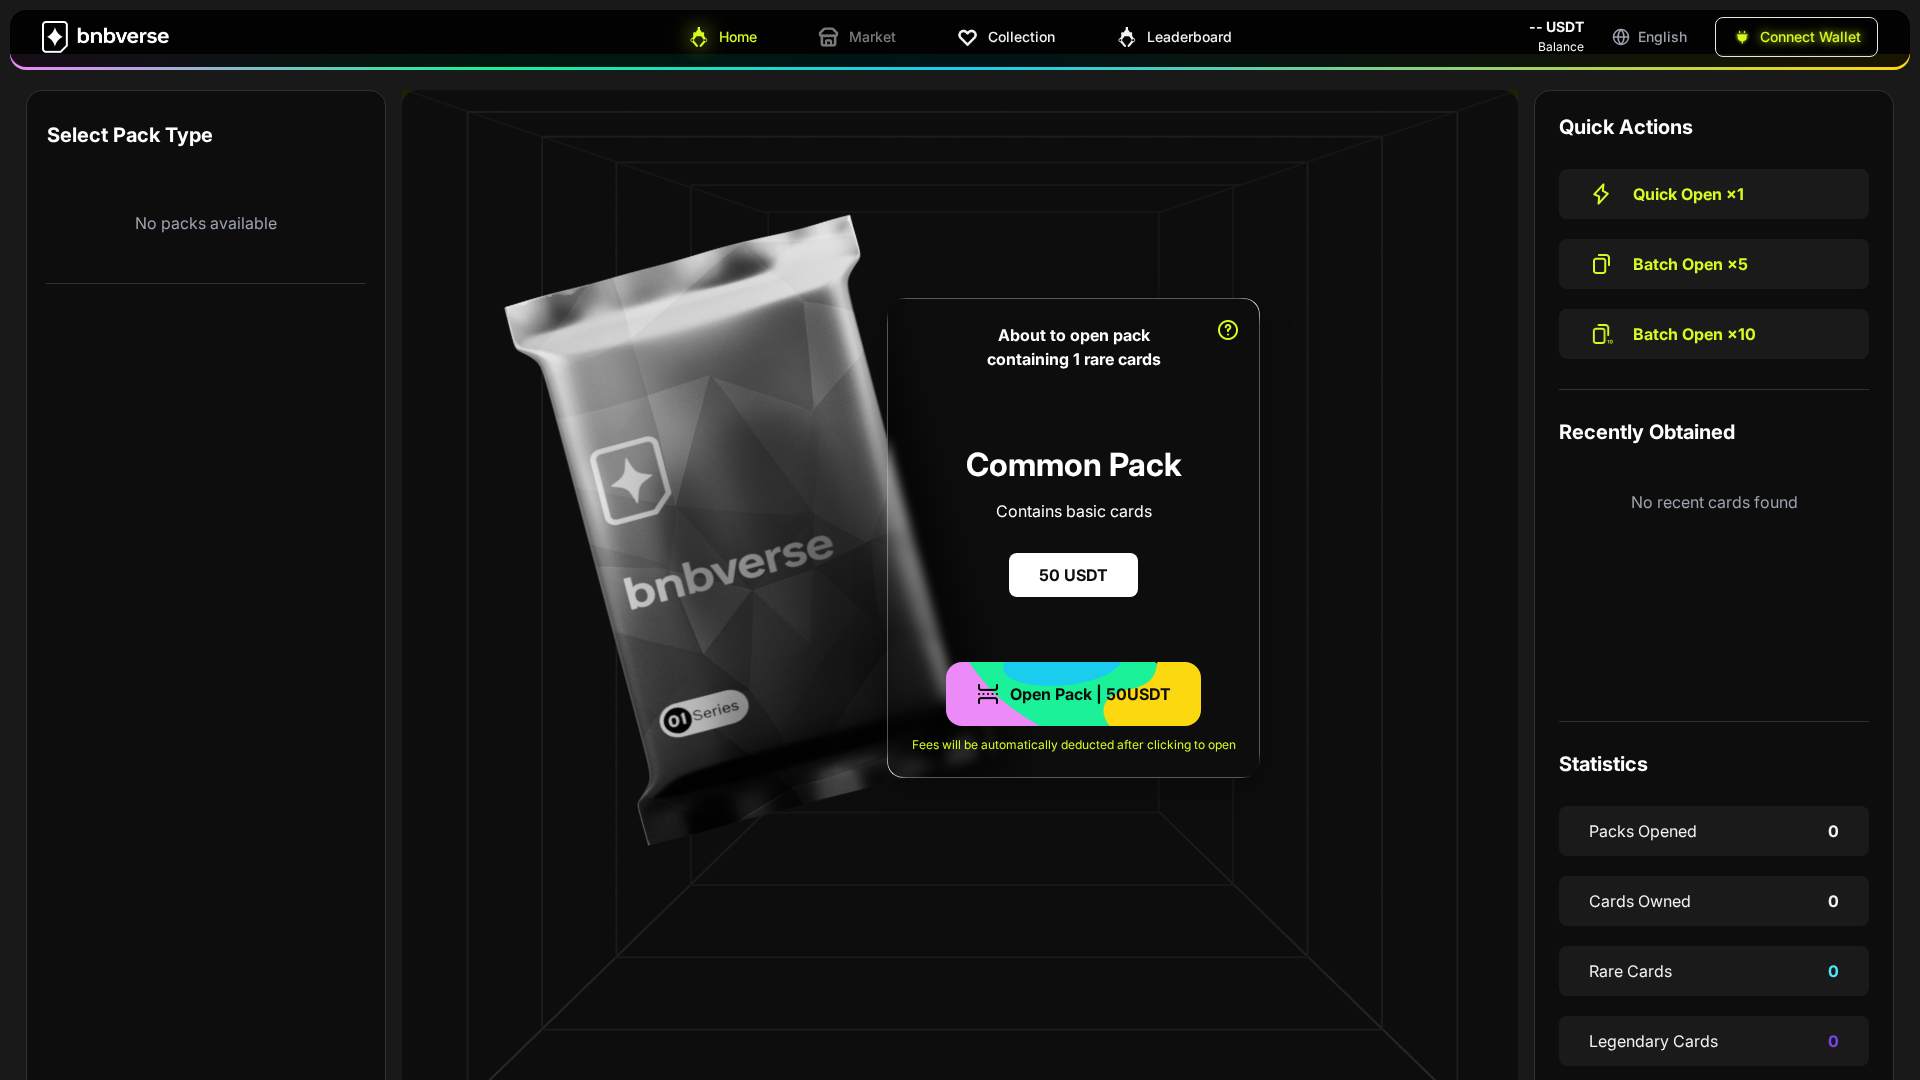Click the Packs Opened statistic row
Viewport: 1920px width, 1080px height.
tap(1714, 831)
